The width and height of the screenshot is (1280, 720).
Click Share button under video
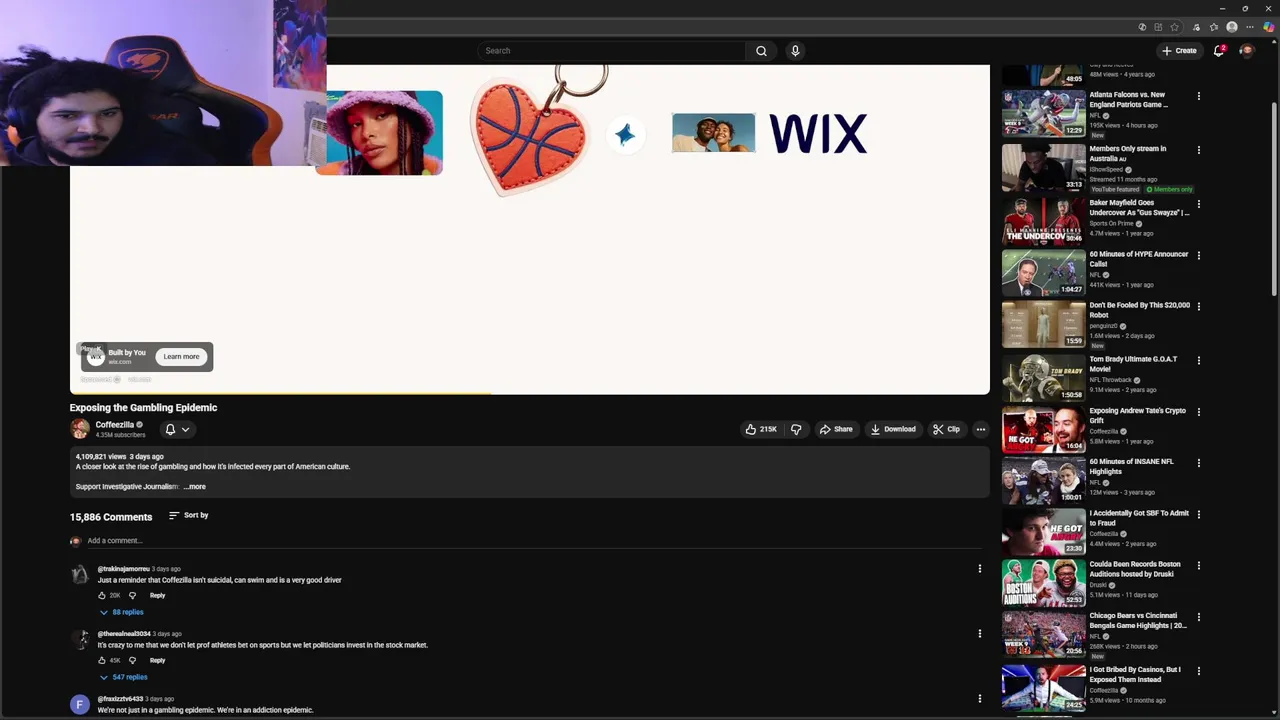[836, 429]
